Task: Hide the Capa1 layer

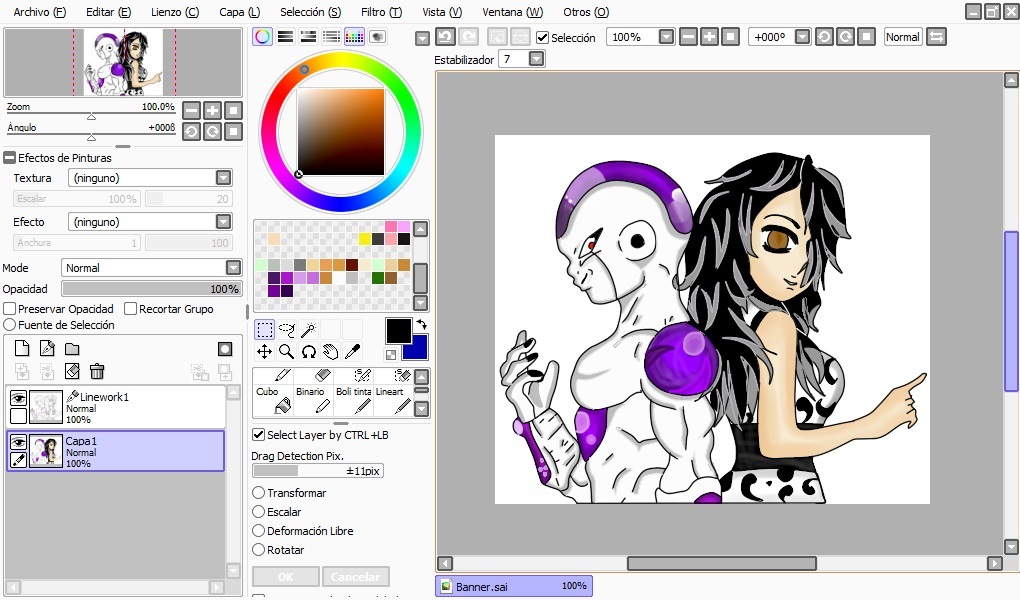Action: coord(18,442)
